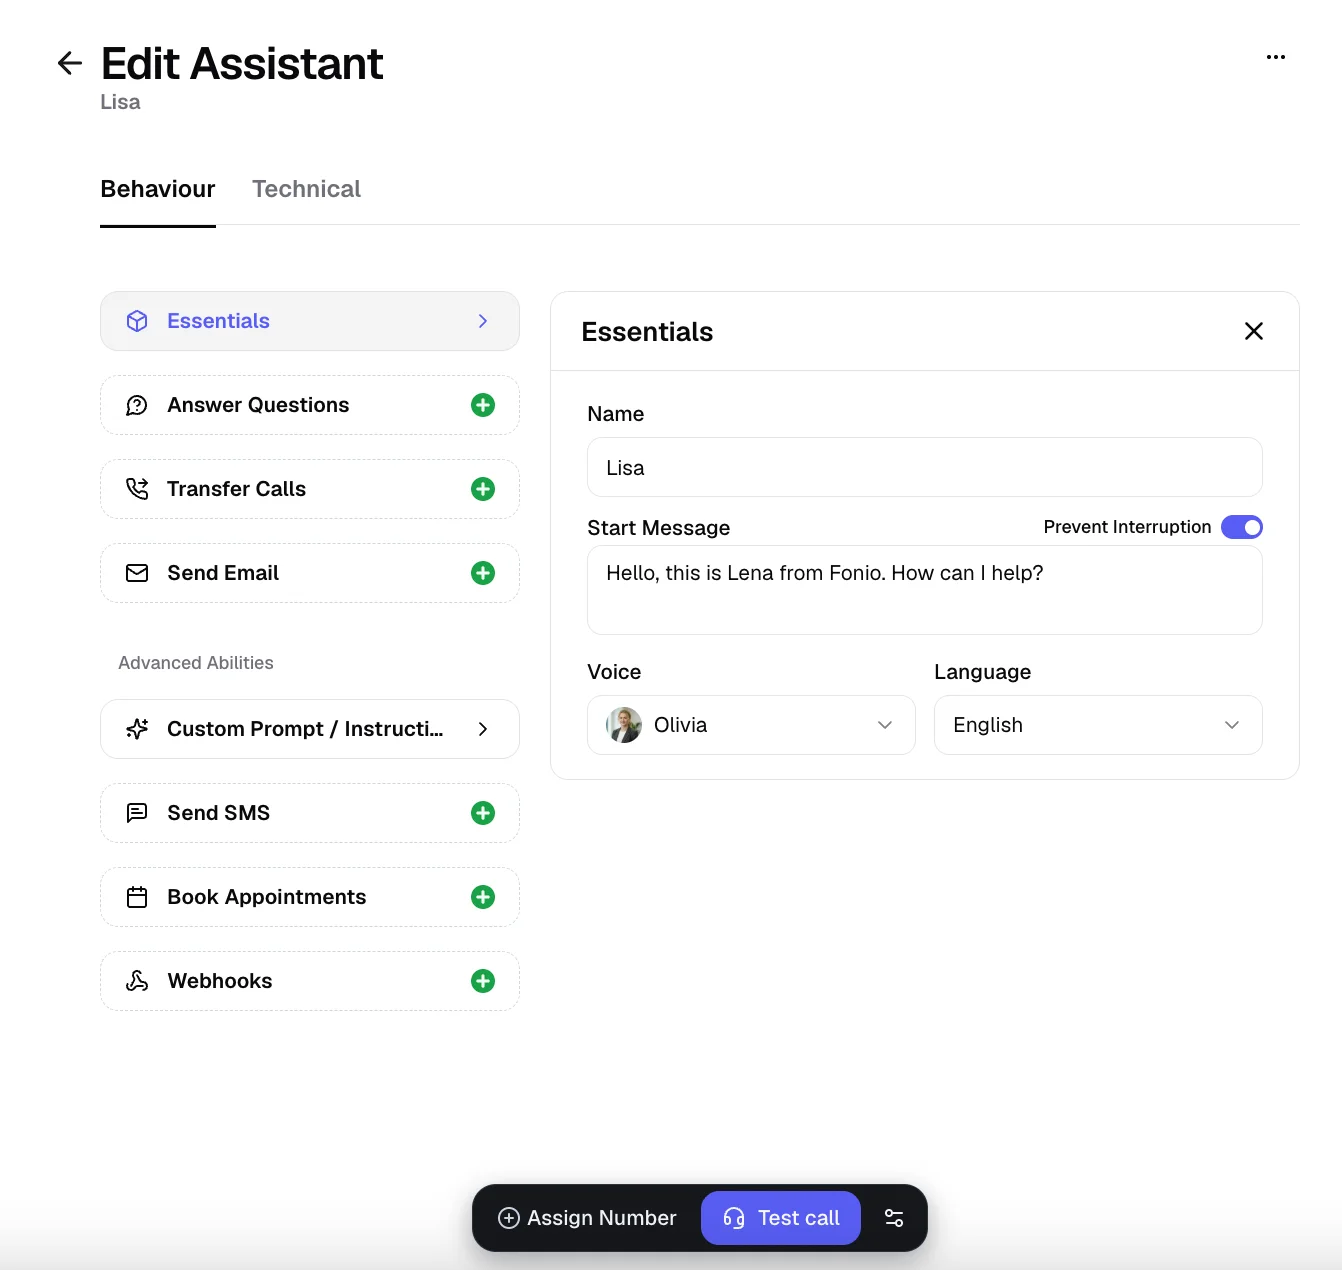Screen dimensions: 1342x1270
Task: Toggle the Prevent Interruption switch
Action: click(x=1242, y=527)
